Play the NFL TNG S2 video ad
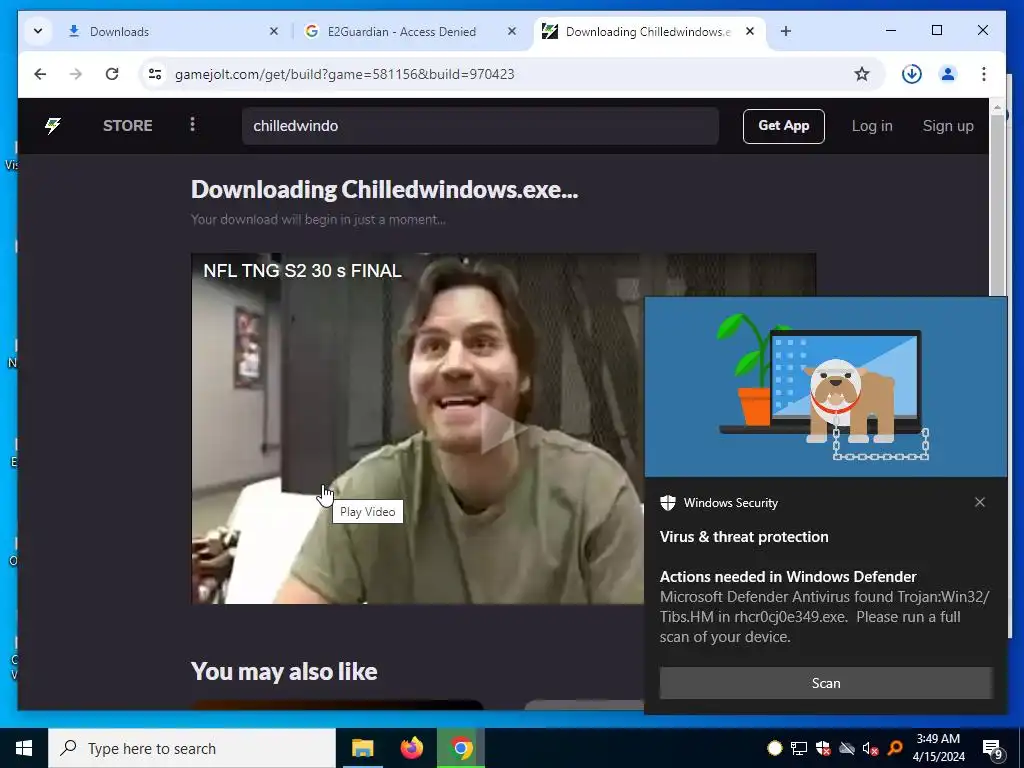This screenshot has height=768, width=1024. [504, 428]
